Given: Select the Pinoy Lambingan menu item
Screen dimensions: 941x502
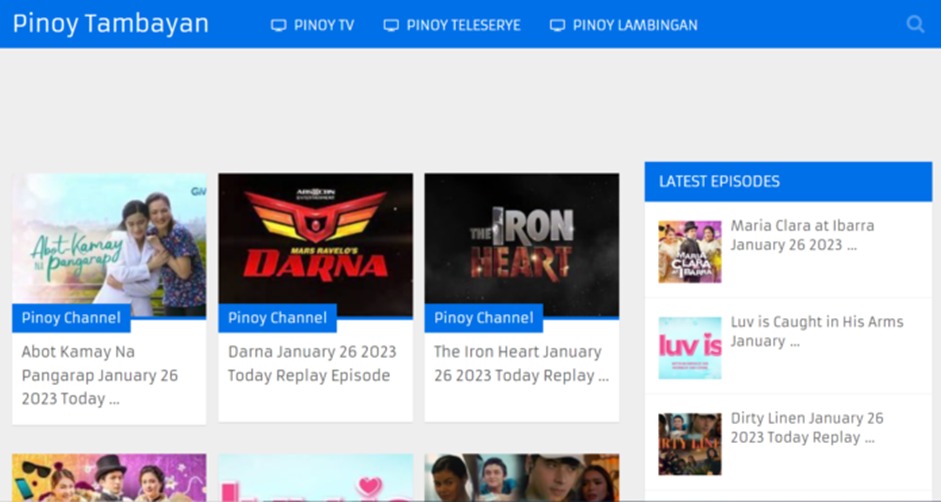Looking at the screenshot, I should 634,25.
